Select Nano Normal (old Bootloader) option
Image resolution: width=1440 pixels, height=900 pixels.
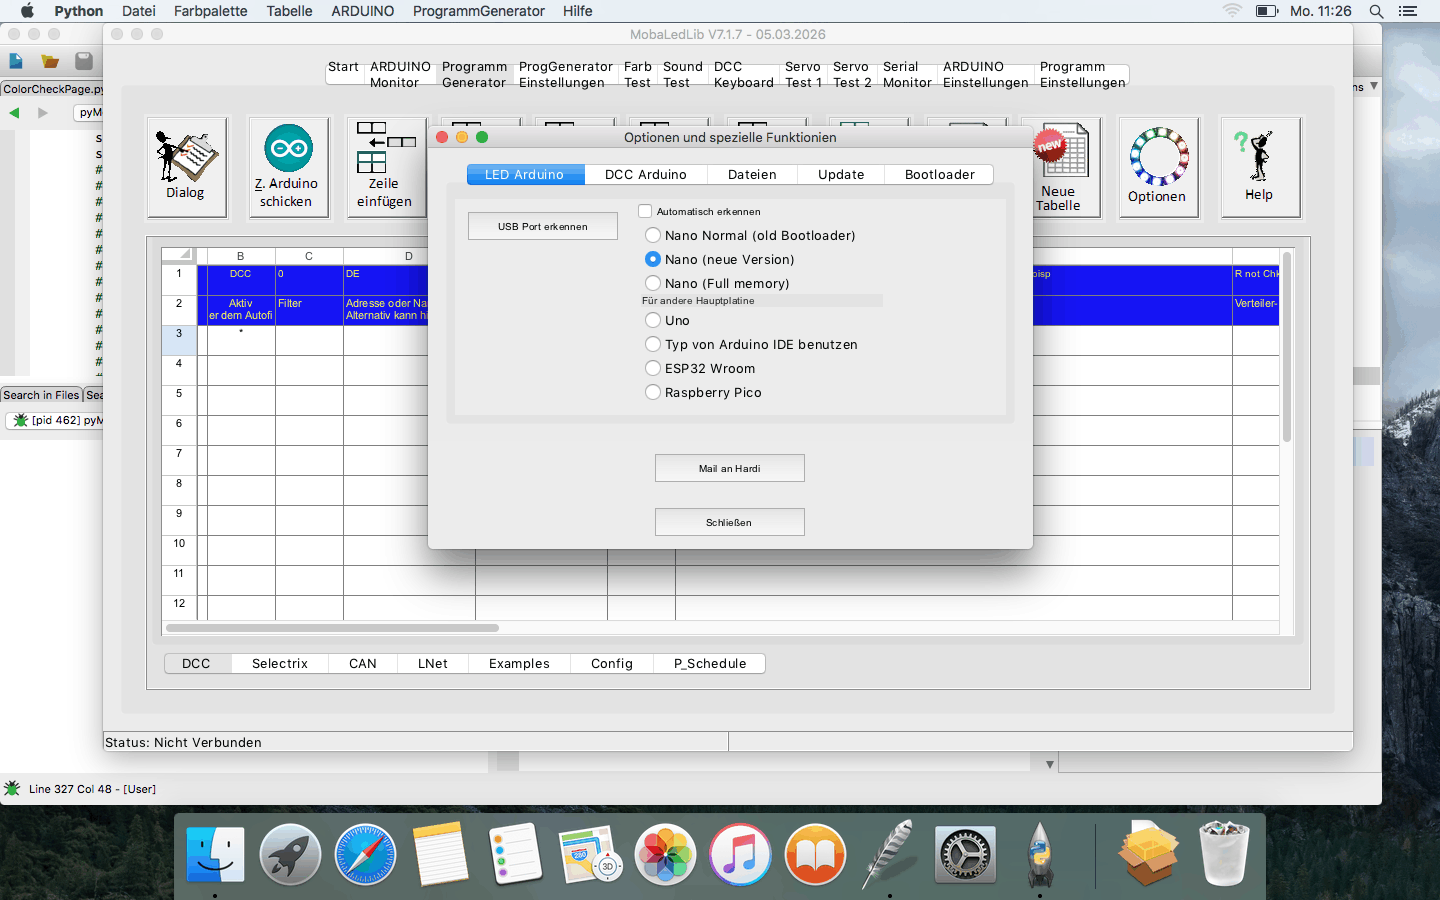click(x=653, y=235)
